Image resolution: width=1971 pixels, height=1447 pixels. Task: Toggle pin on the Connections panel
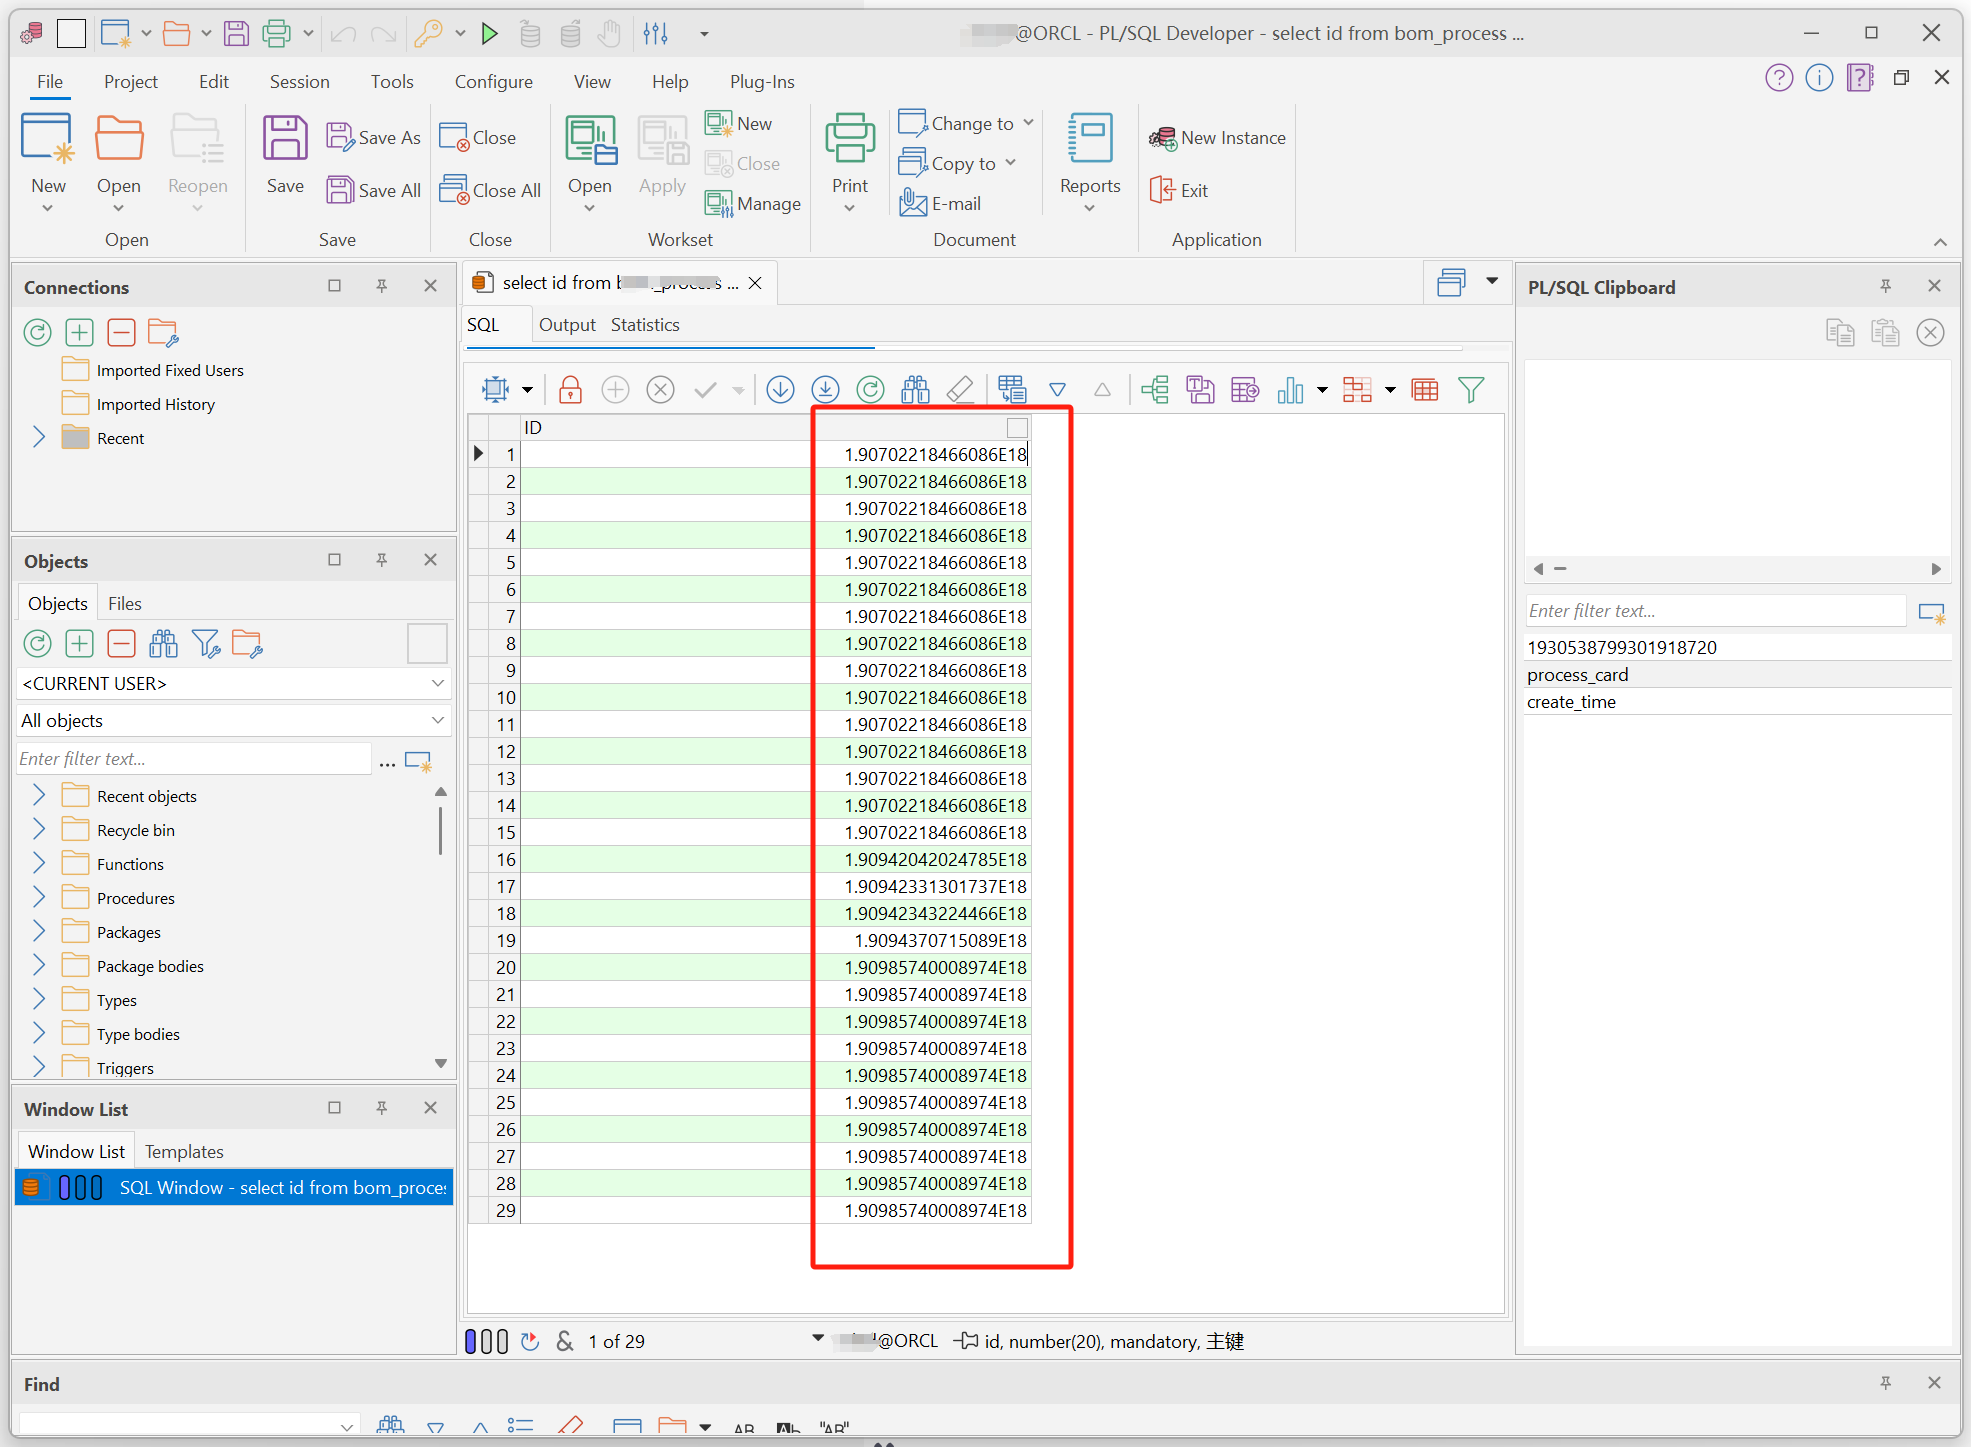click(x=381, y=286)
